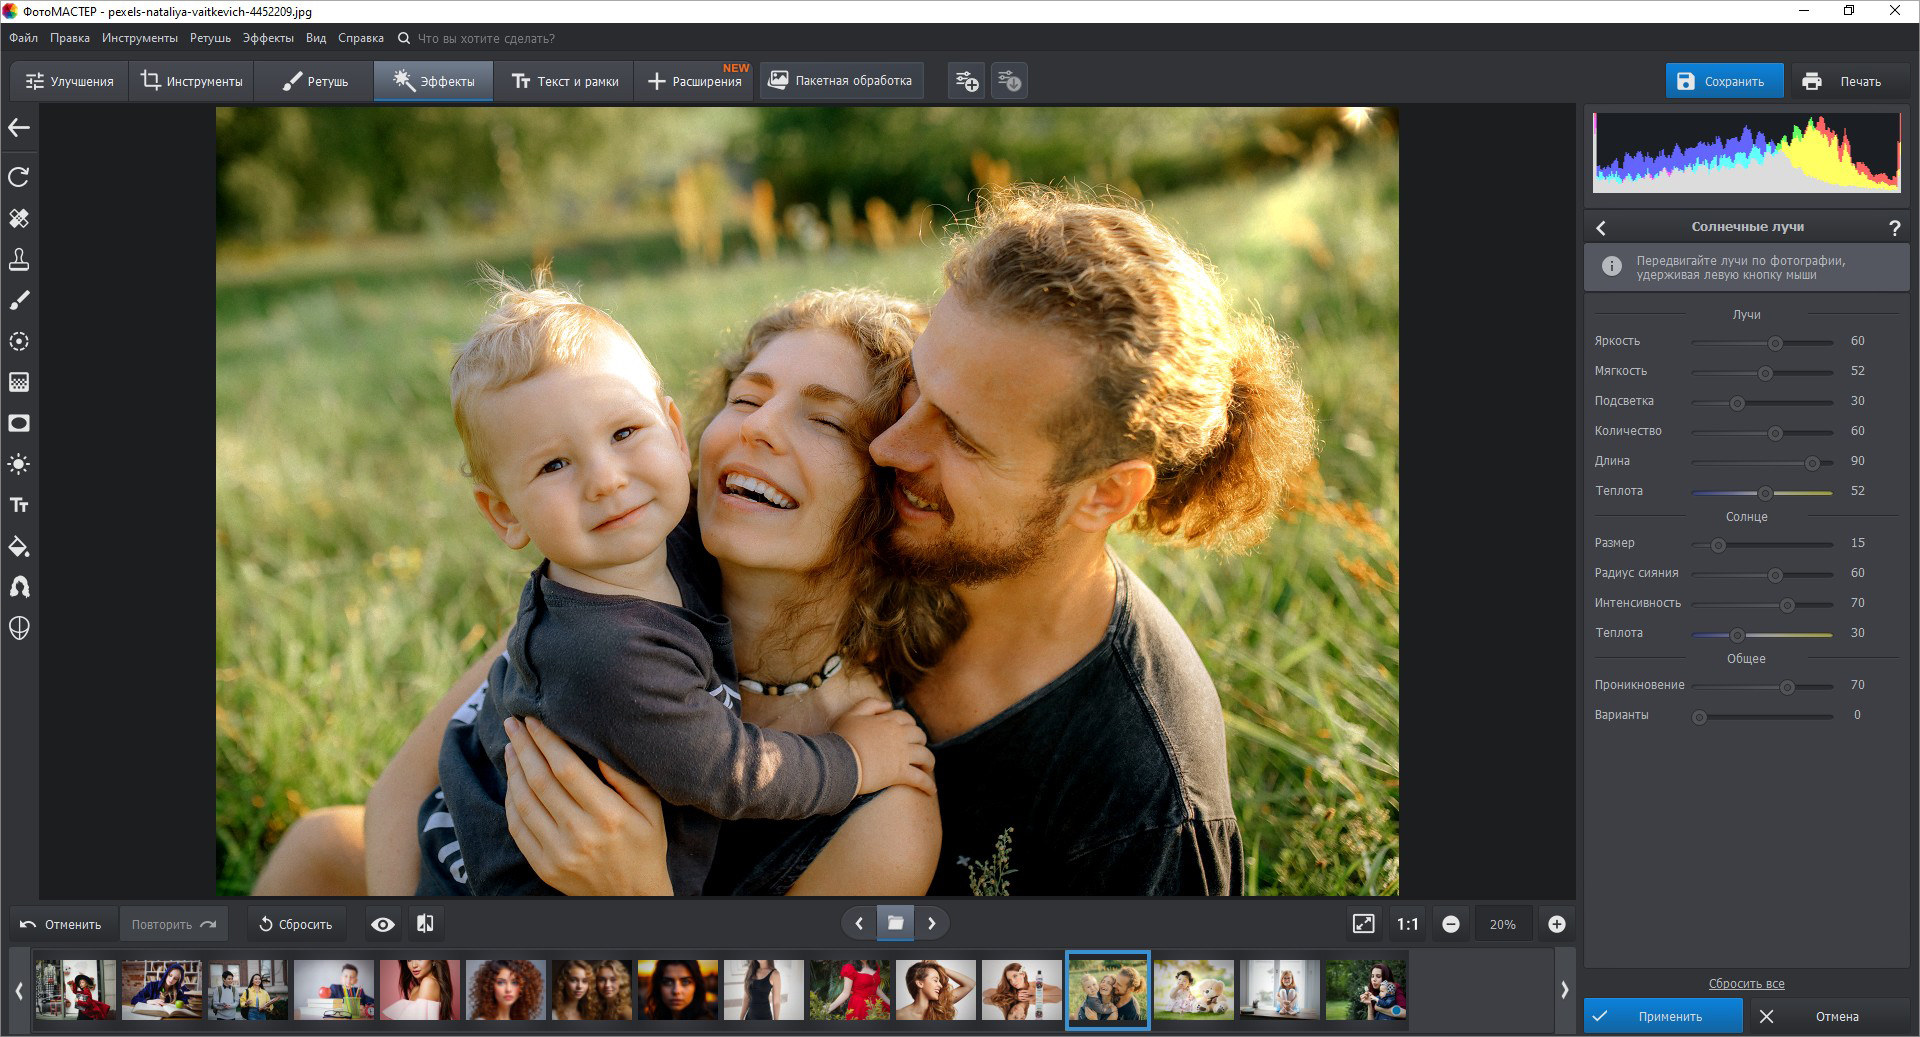Screen dimensions: 1920x1037
Task: Open the Расширения dropdown tab
Action: tap(695, 81)
